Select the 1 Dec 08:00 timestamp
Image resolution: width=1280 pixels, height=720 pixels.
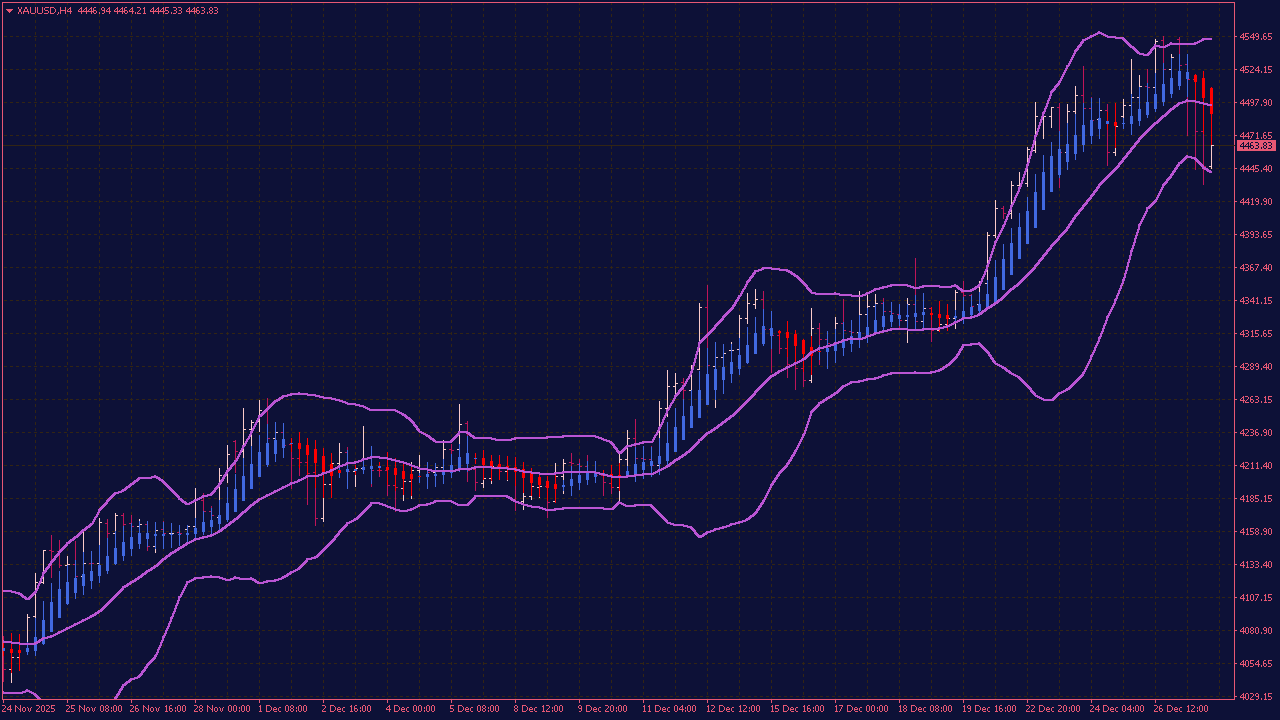coord(281,708)
